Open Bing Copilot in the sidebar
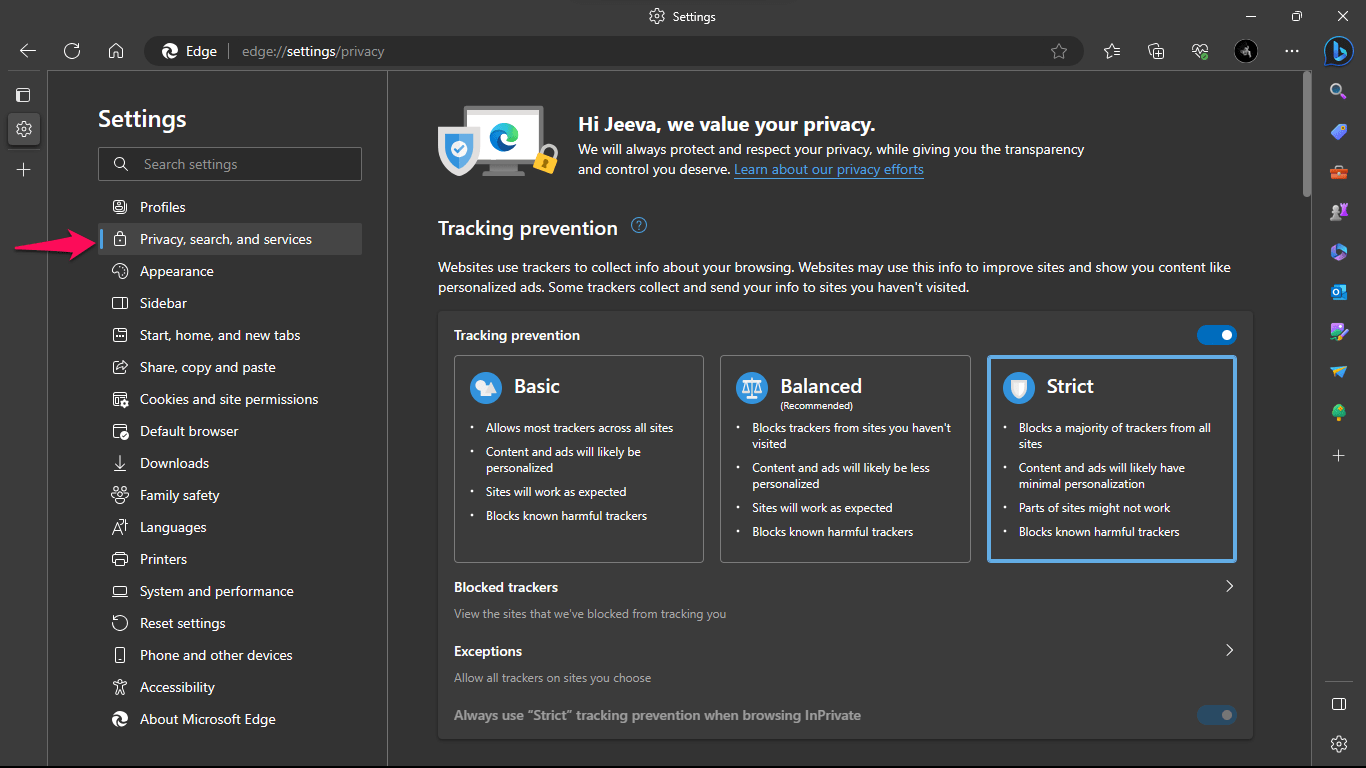 pyautogui.click(x=1338, y=51)
